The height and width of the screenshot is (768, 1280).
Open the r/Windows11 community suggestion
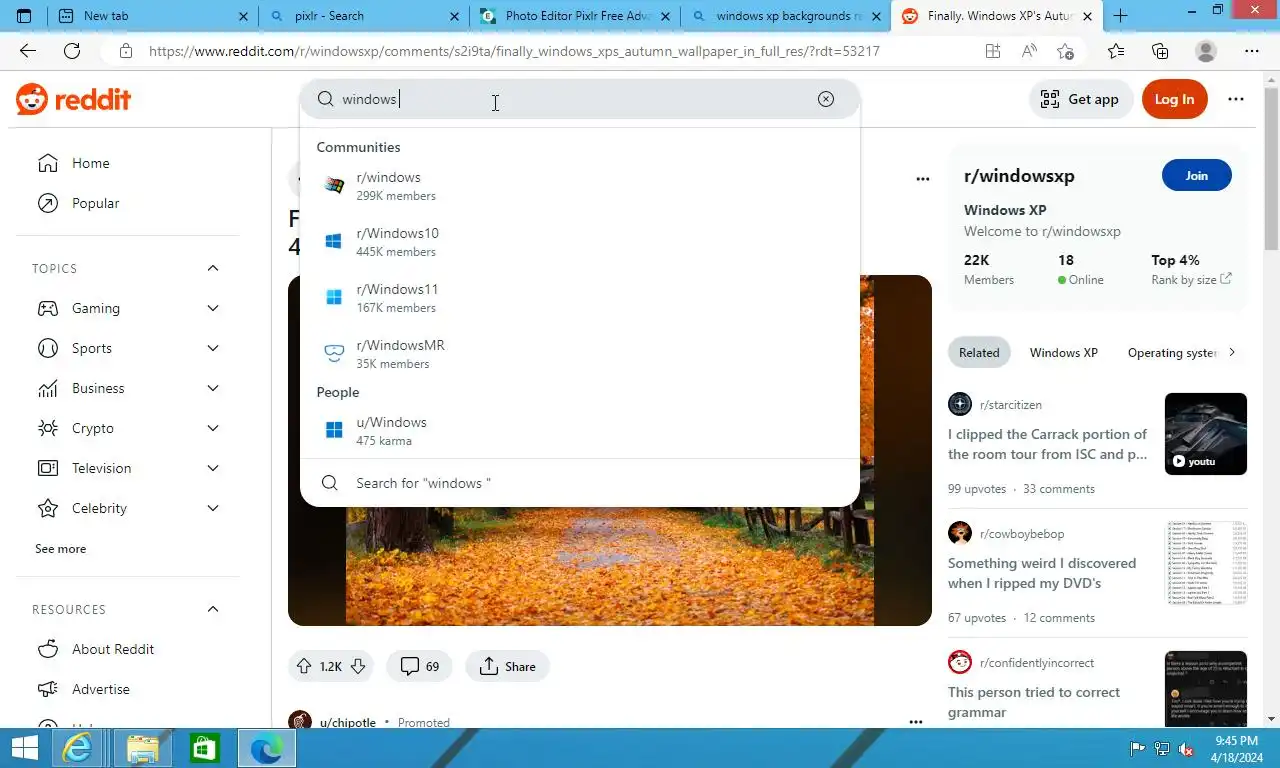pyautogui.click(x=580, y=298)
